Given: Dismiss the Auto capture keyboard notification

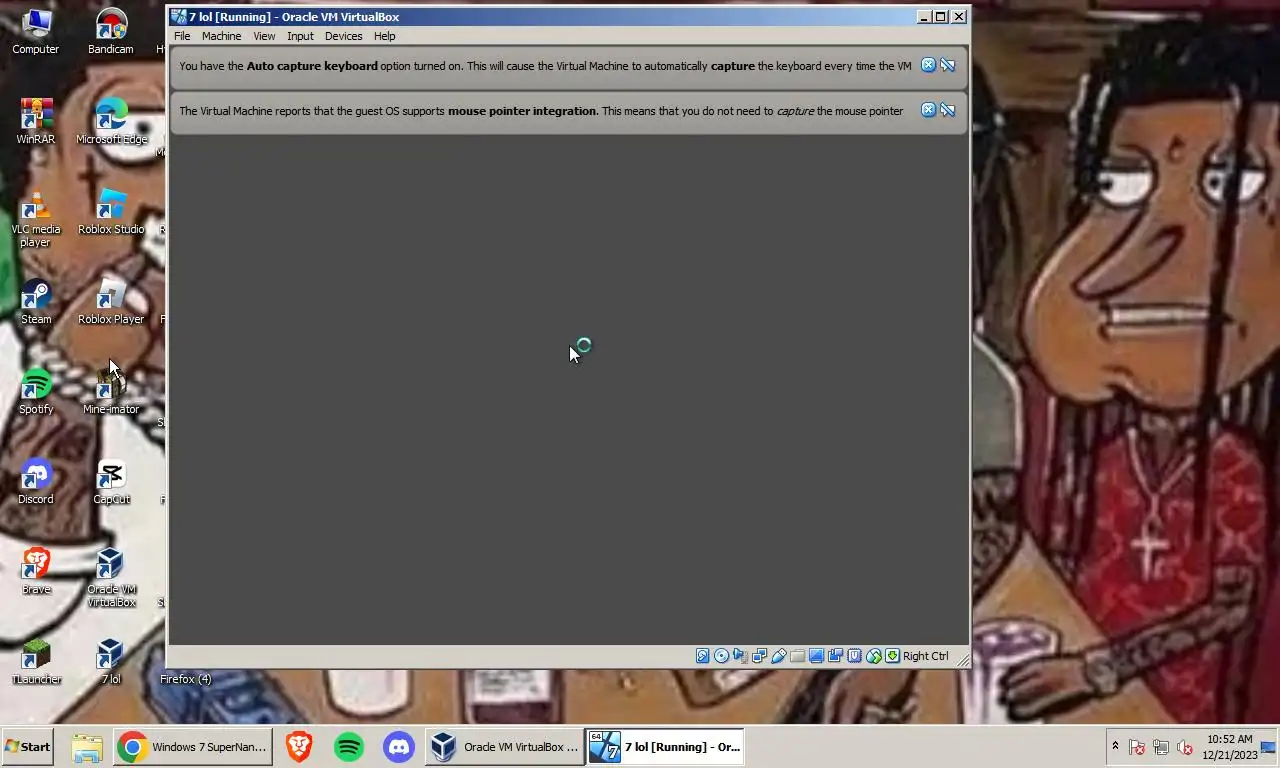Looking at the screenshot, I should pyautogui.click(x=928, y=65).
